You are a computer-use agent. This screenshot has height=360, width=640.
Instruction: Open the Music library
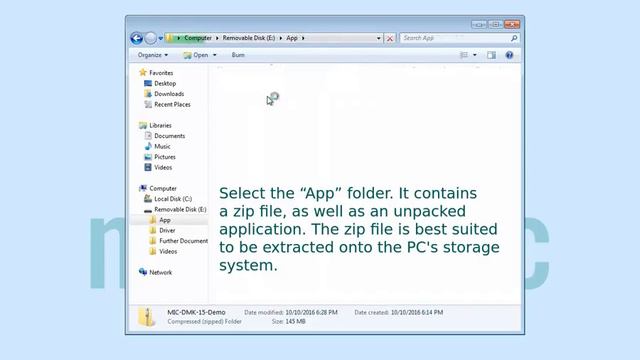pos(162,146)
